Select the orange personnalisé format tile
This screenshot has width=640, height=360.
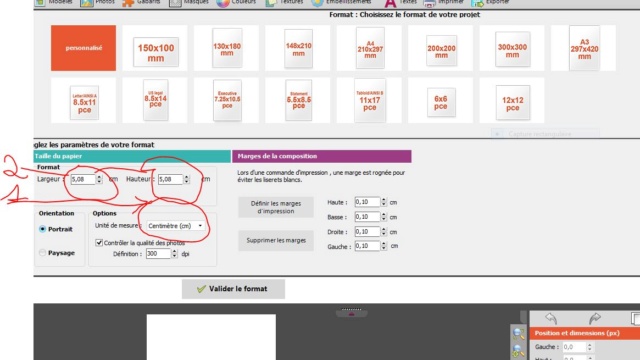pyautogui.click(x=83, y=48)
